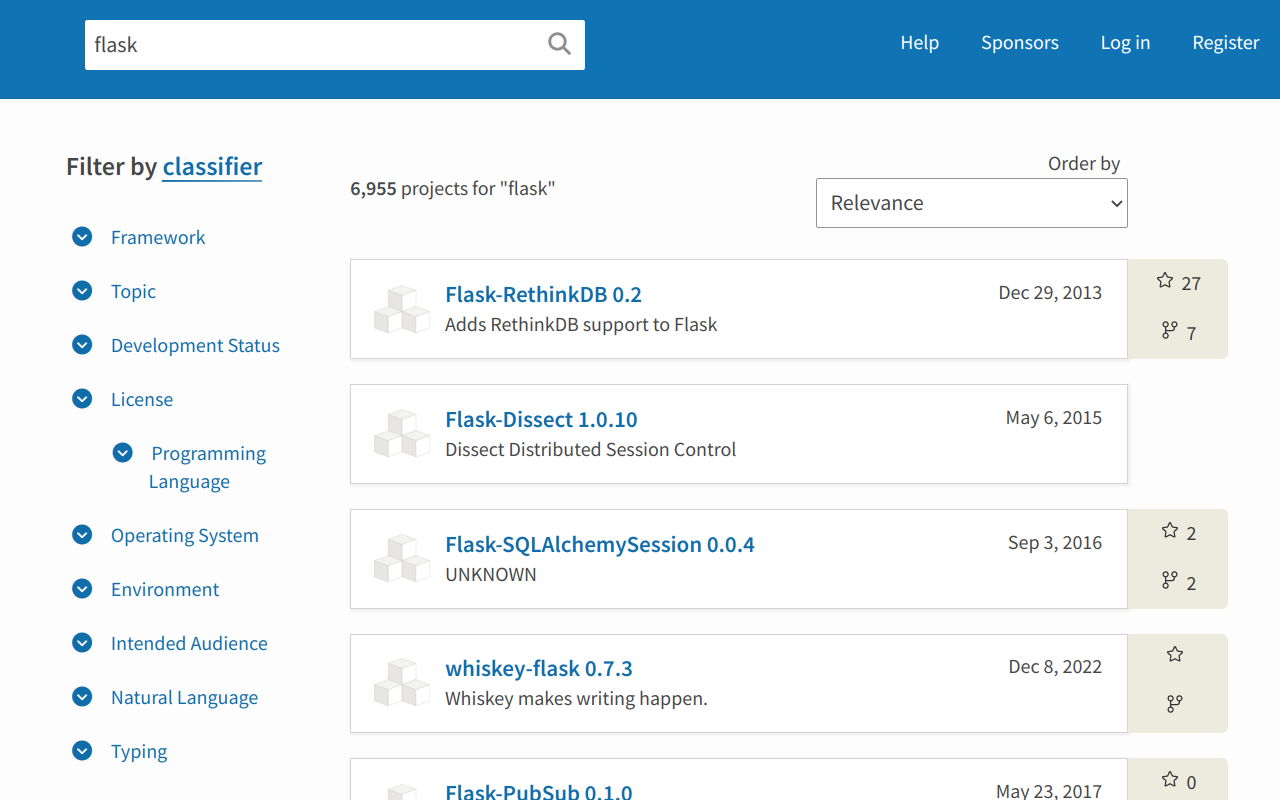Select the Programming Language filter label
Screen dimensions: 1280x800
207,467
